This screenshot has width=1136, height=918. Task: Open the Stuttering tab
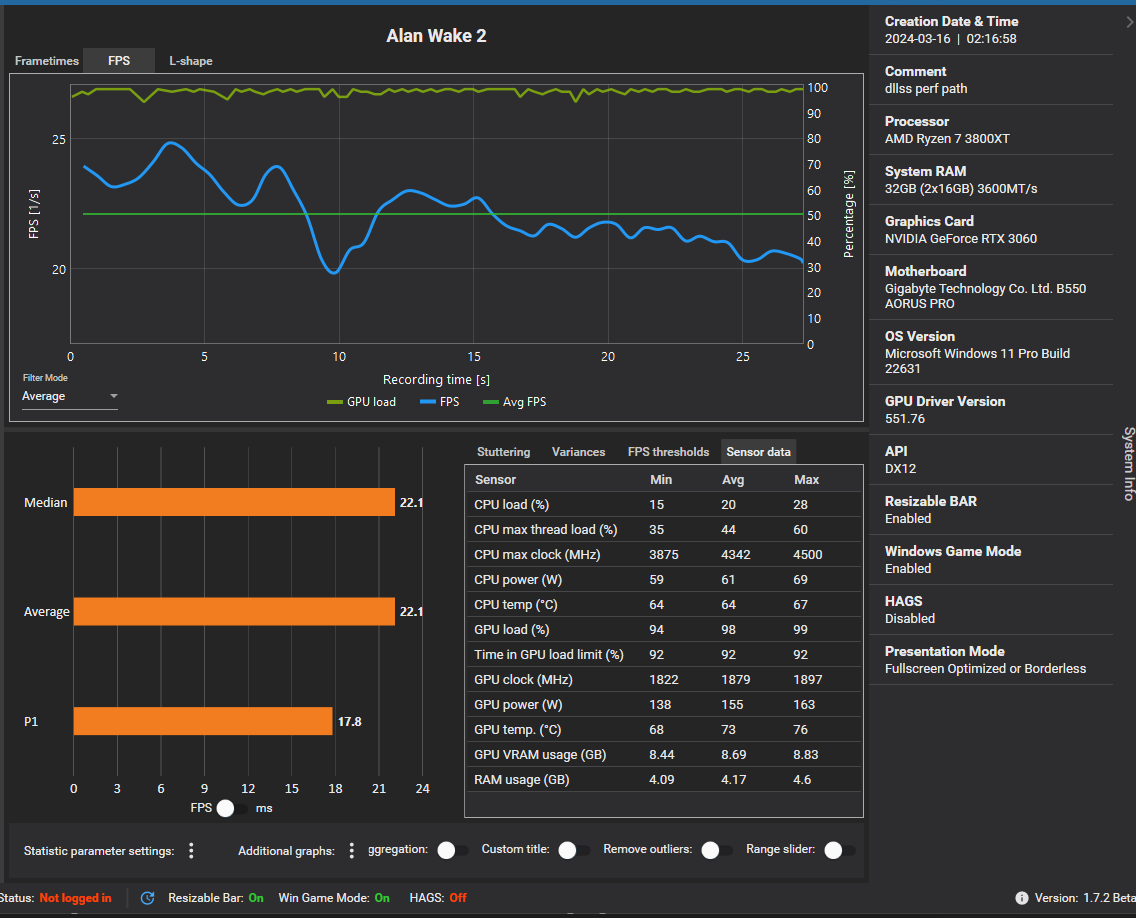(504, 451)
